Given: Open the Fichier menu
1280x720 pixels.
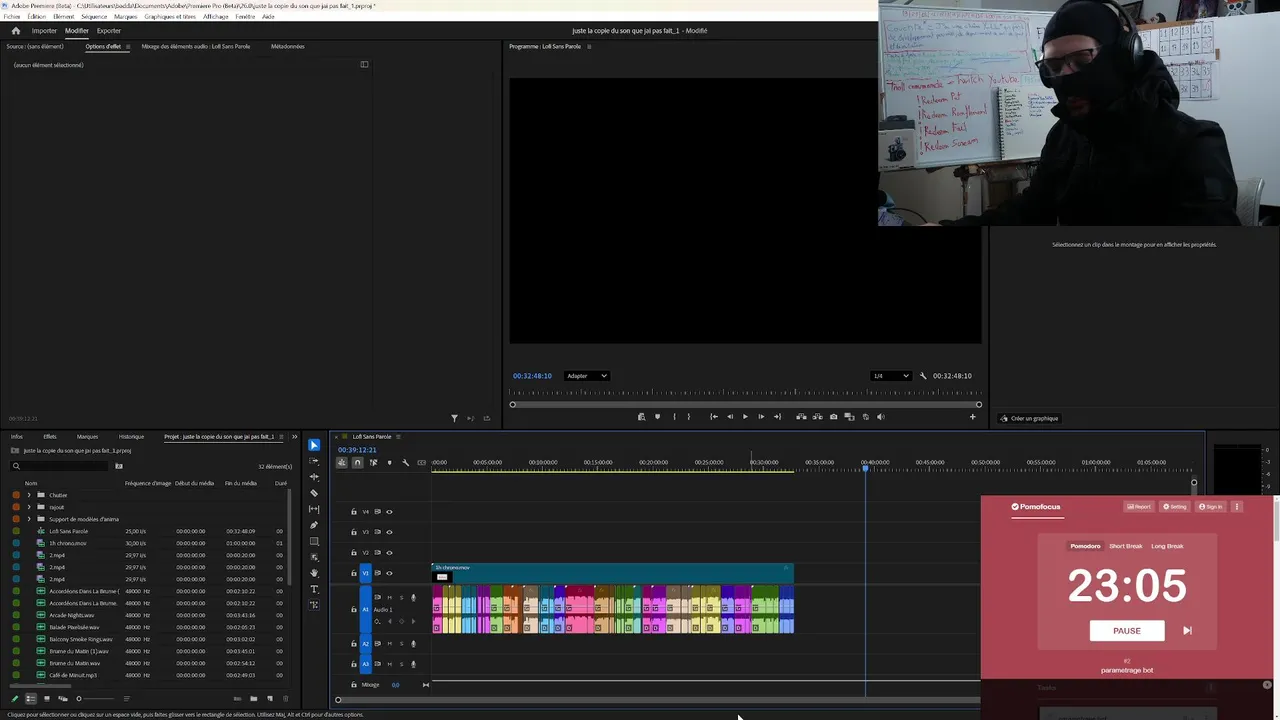Looking at the screenshot, I should (x=12, y=17).
